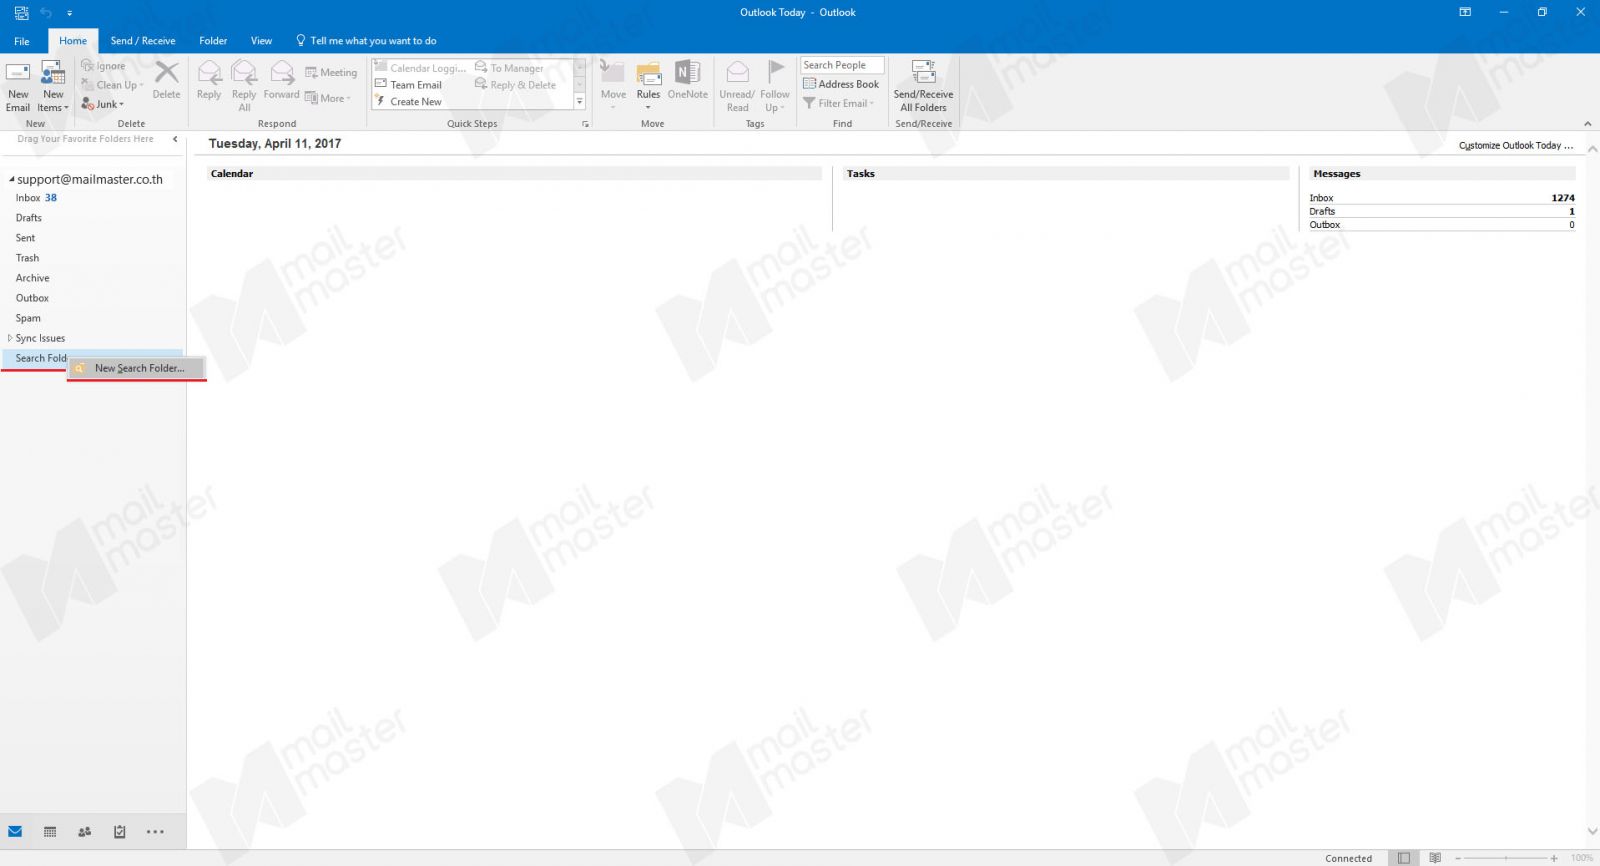The image size is (1600, 866).
Task: Open the Drafts folder
Action: [x=29, y=218]
